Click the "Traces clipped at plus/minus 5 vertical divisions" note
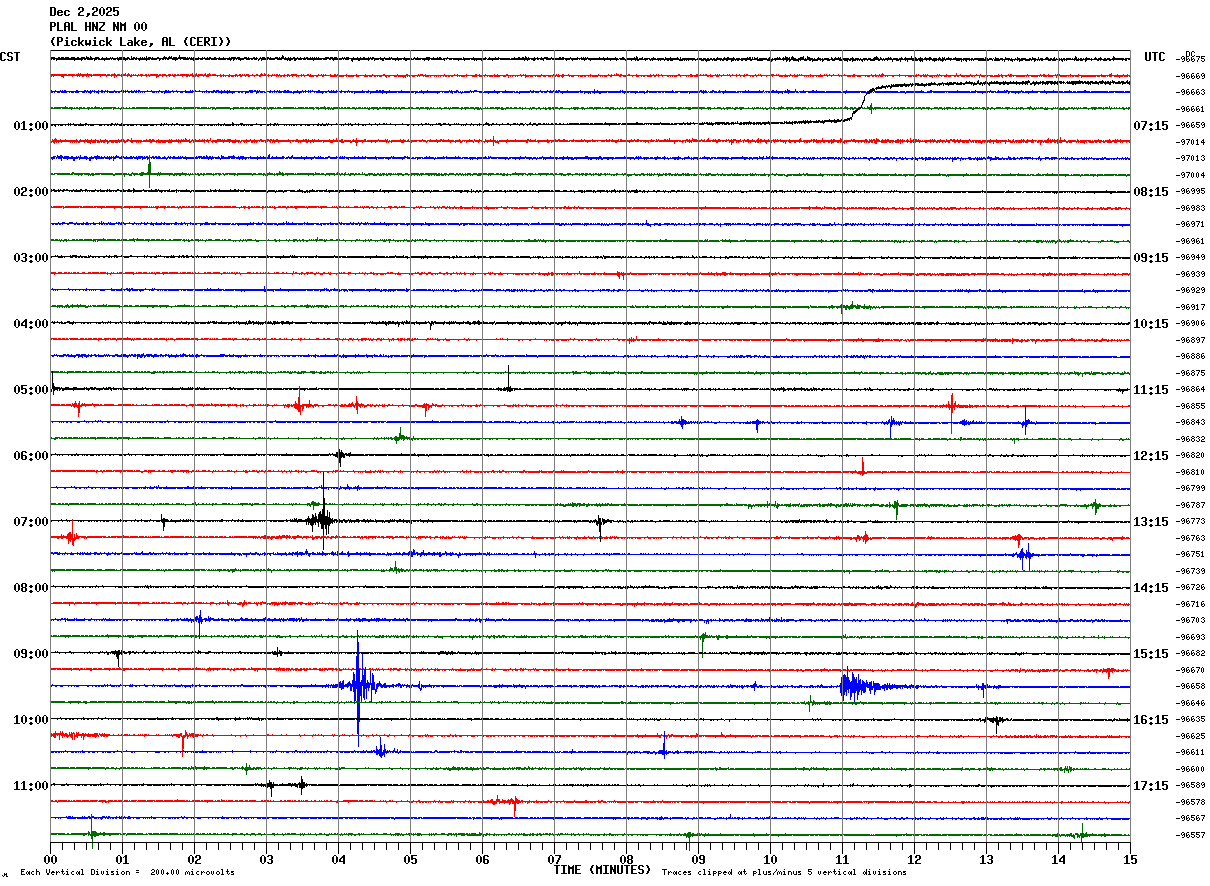The image size is (1210, 886). (784, 873)
